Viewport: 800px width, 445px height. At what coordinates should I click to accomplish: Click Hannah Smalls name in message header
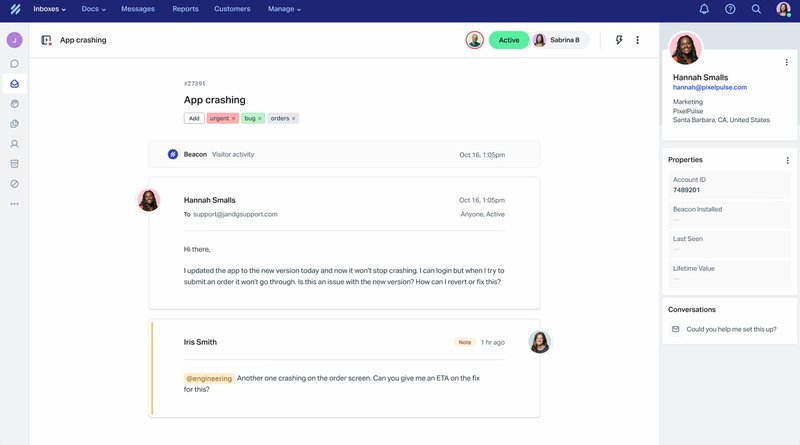click(209, 200)
